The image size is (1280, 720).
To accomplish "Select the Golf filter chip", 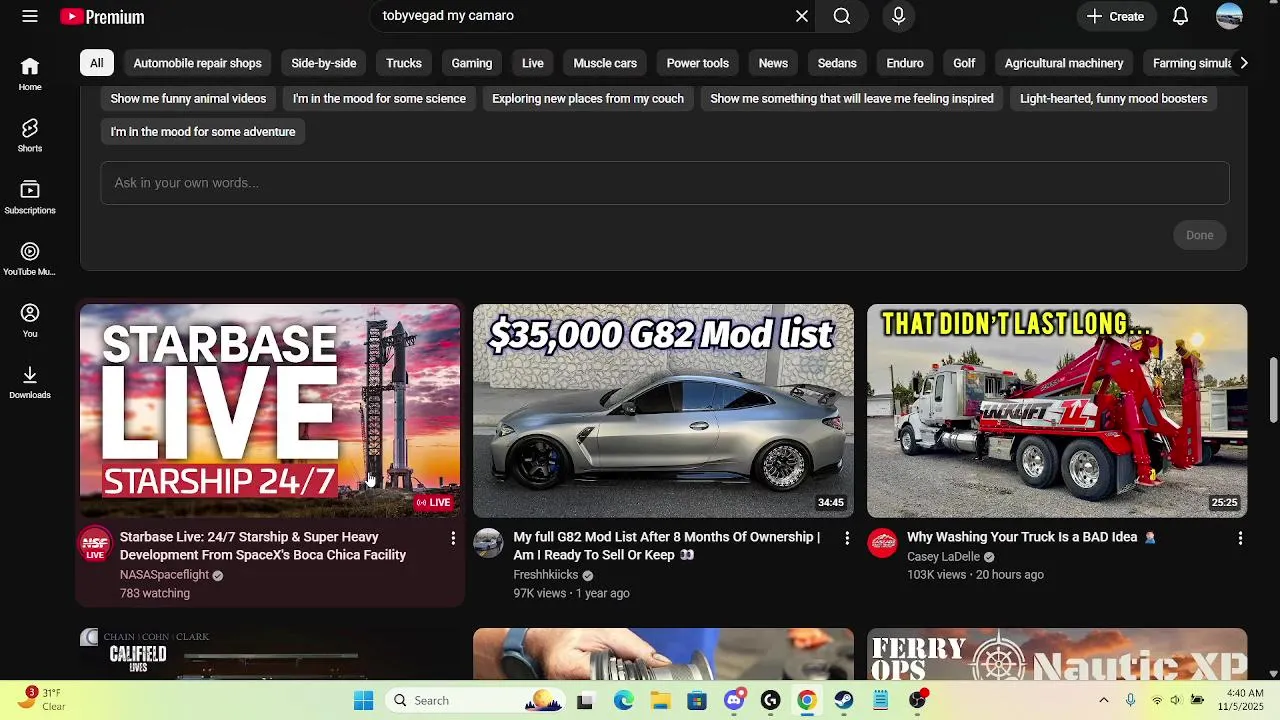I will pos(964,63).
